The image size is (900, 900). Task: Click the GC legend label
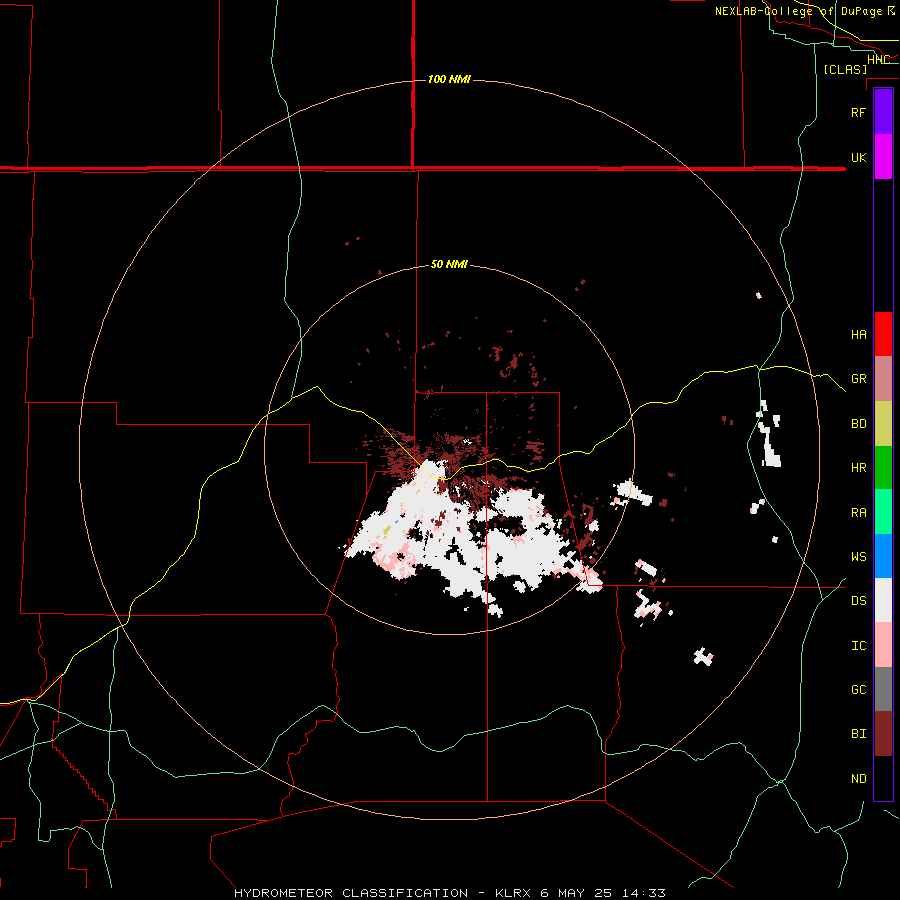(858, 689)
